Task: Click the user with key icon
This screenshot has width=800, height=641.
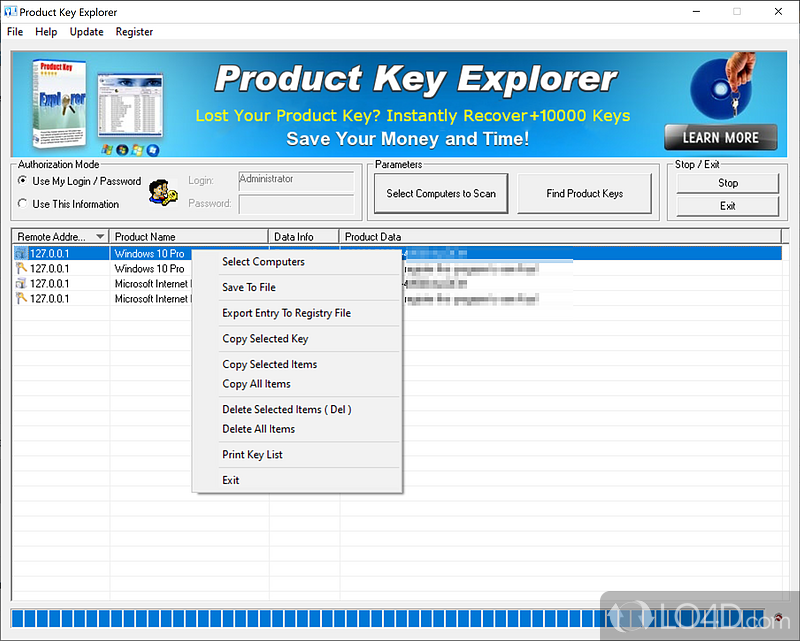Action: (x=163, y=193)
